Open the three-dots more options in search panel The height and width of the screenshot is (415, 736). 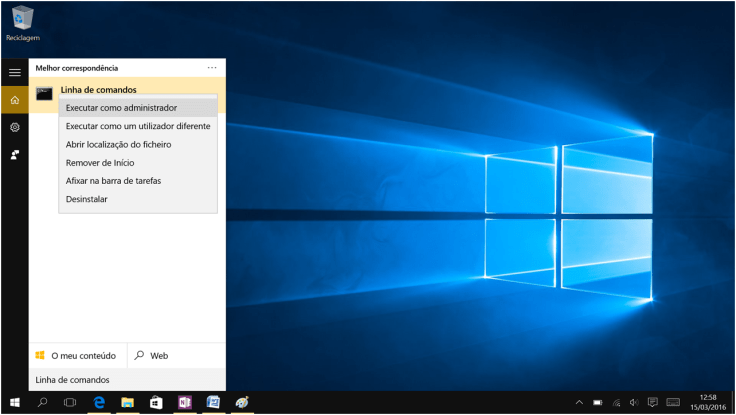212,68
